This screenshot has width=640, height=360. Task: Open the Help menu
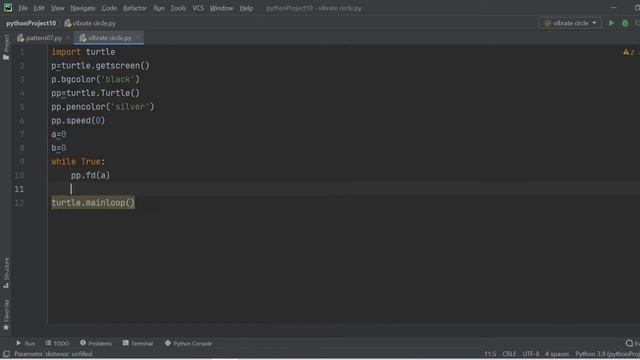coord(246,8)
